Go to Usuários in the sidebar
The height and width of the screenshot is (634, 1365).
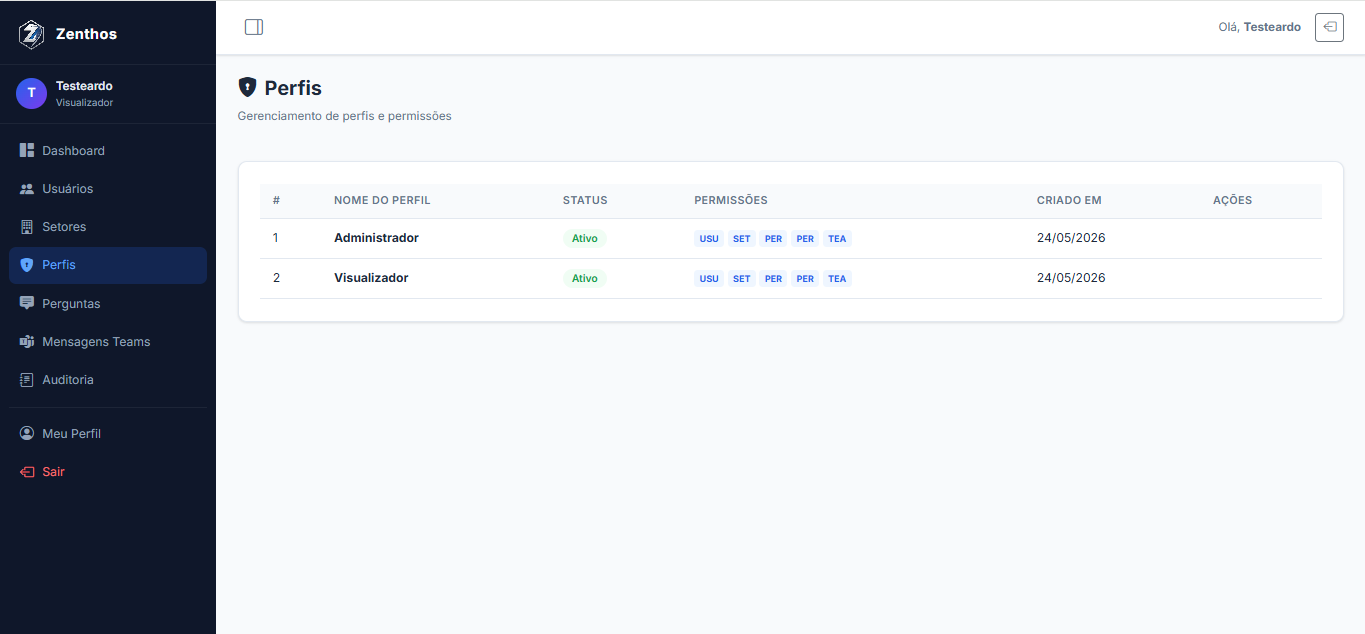coord(108,189)
